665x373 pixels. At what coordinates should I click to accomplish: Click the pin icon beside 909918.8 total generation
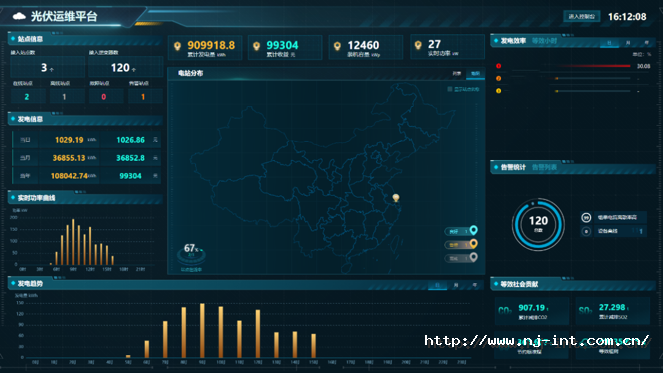point(177,46)
